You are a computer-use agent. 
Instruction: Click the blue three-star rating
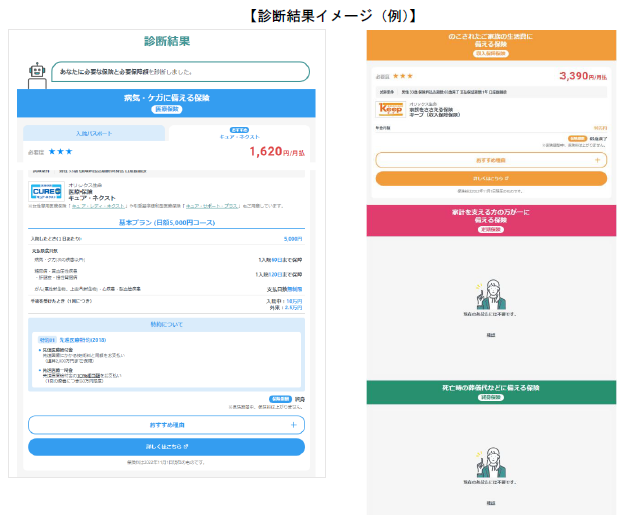(x=60, y=151)
